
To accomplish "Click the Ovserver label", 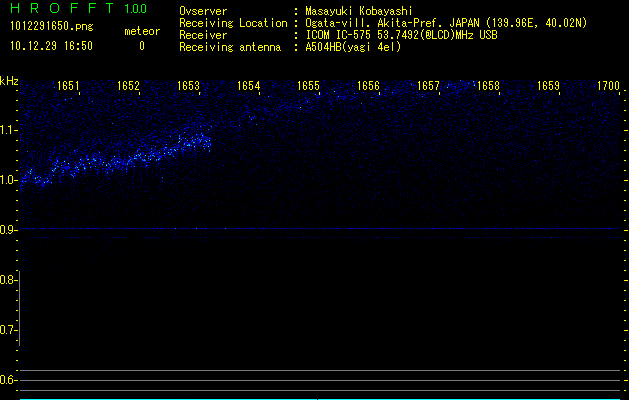I will [x=203, y=11].
